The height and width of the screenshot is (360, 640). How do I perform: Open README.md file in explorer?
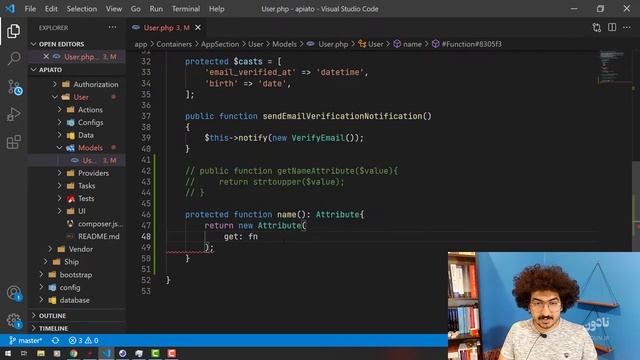[77, 236]
